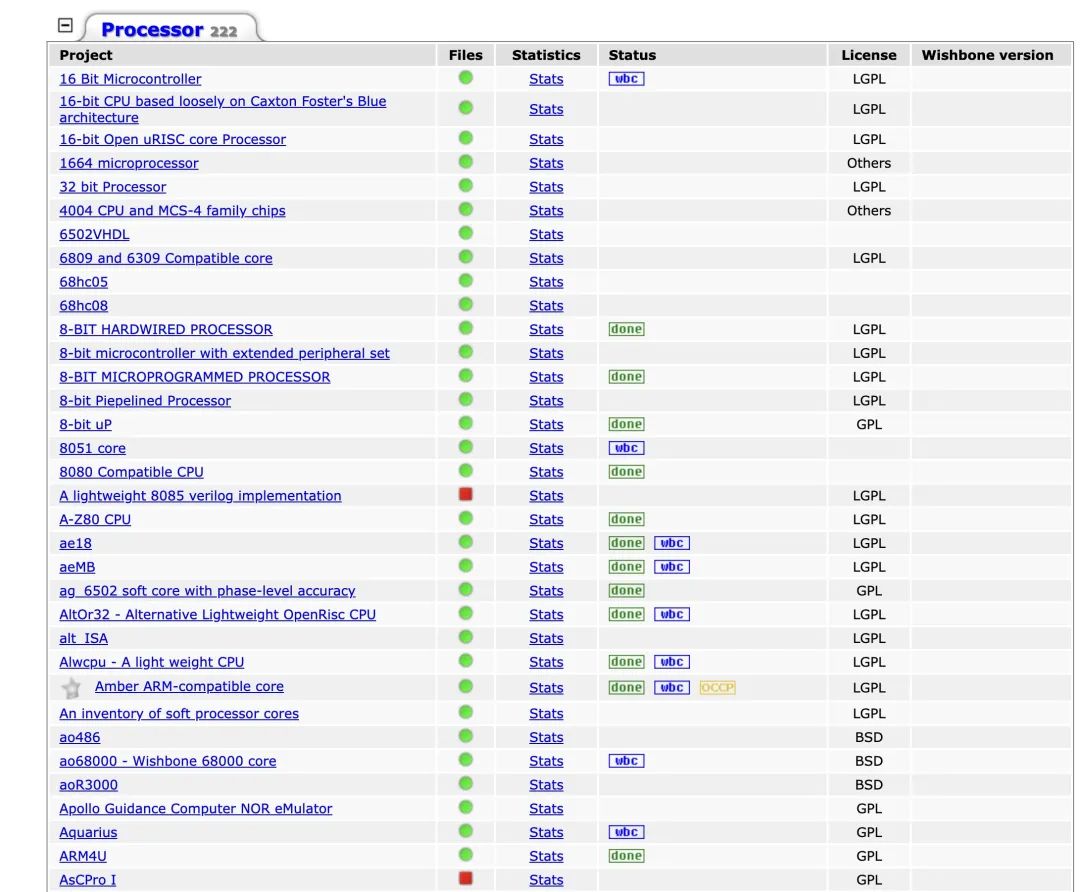This screenshot has height=892, width=1080.
Task: View Stats for Alwcpu light weight CPU
Action: coord(546,662)
